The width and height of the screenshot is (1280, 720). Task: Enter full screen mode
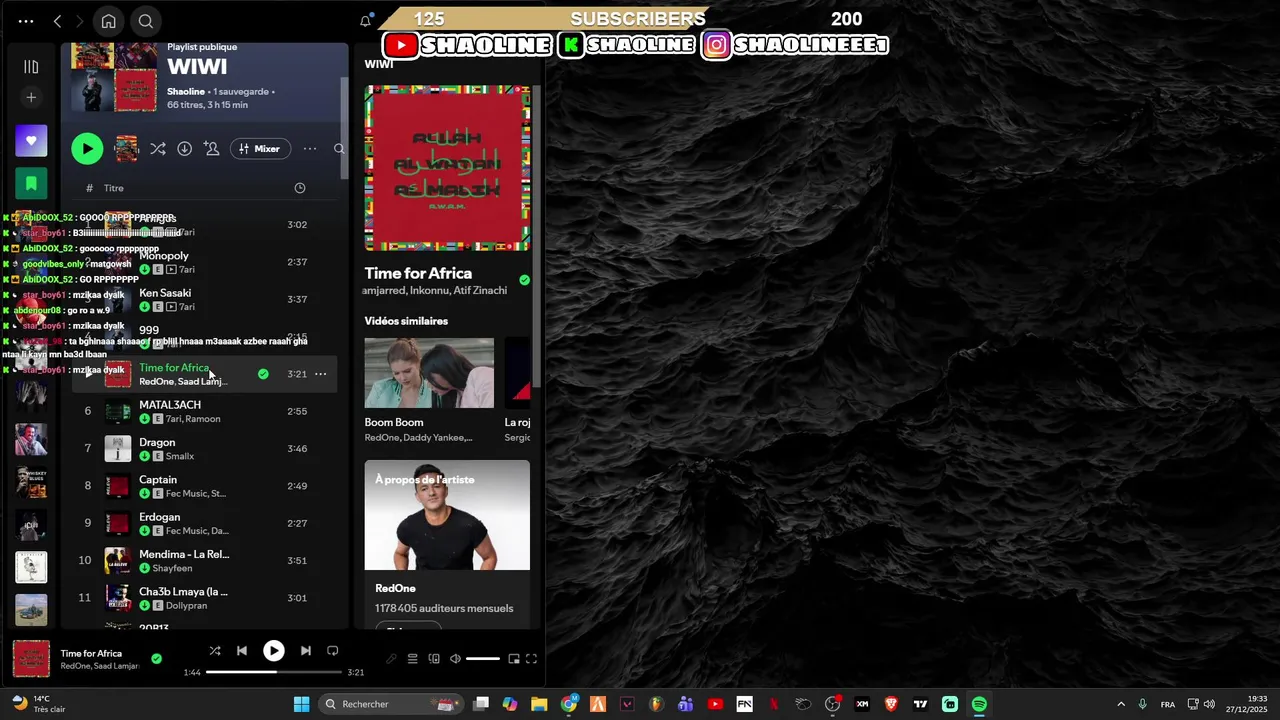pos(532,659)
